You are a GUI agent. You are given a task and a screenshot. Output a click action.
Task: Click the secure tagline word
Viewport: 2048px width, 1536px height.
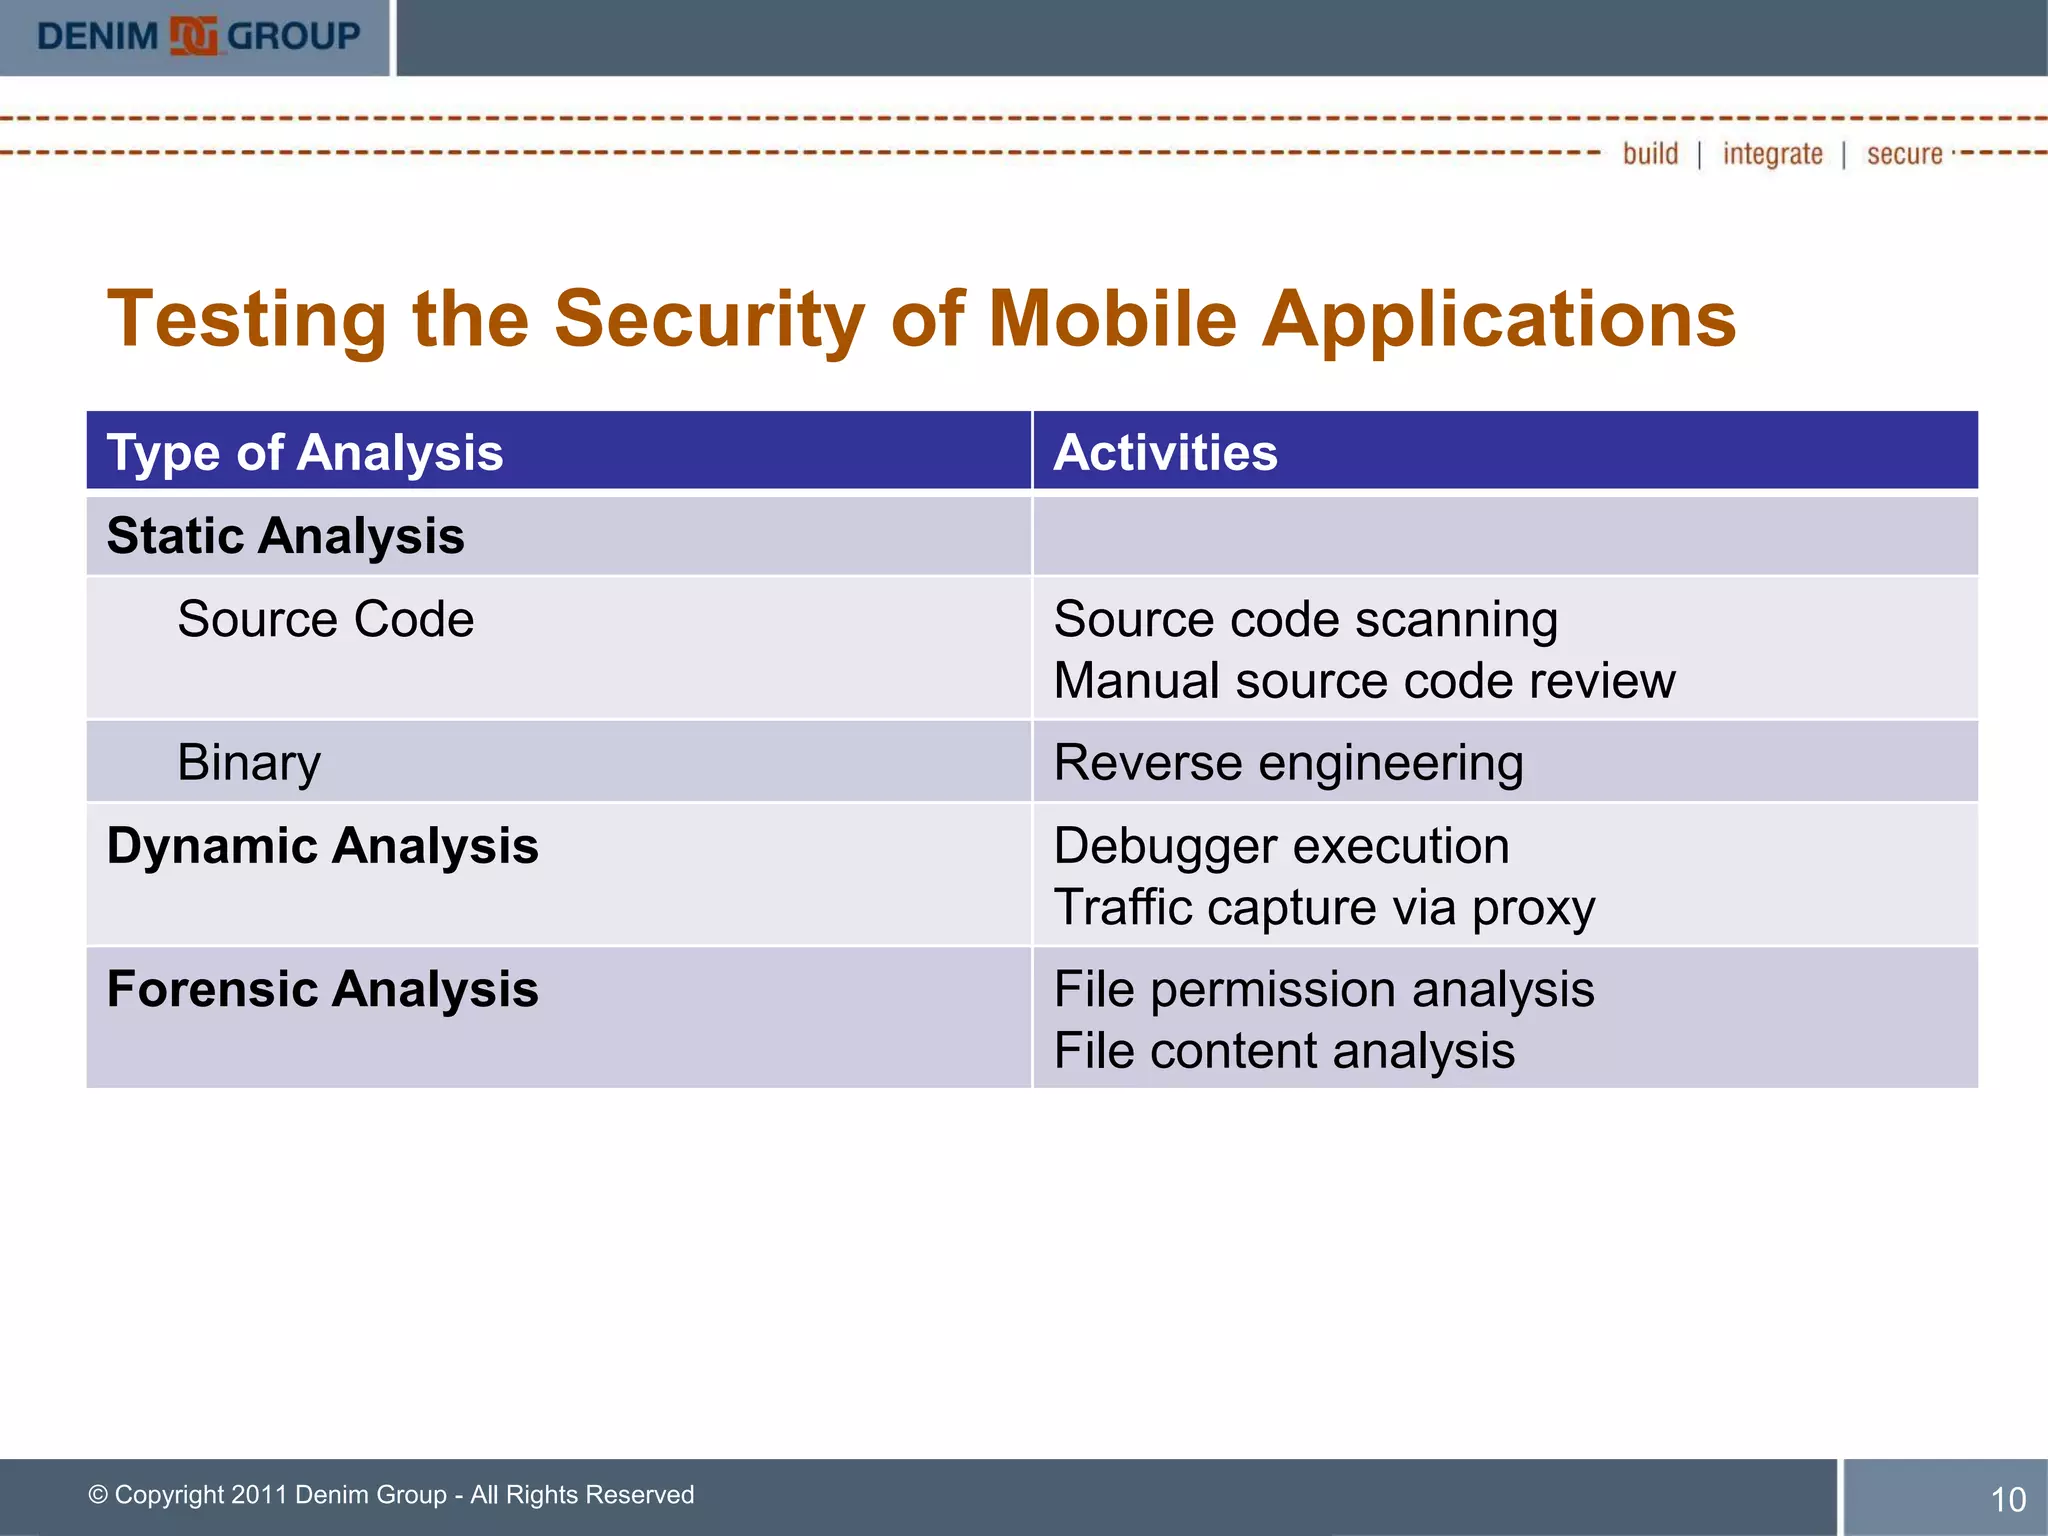1904,154
